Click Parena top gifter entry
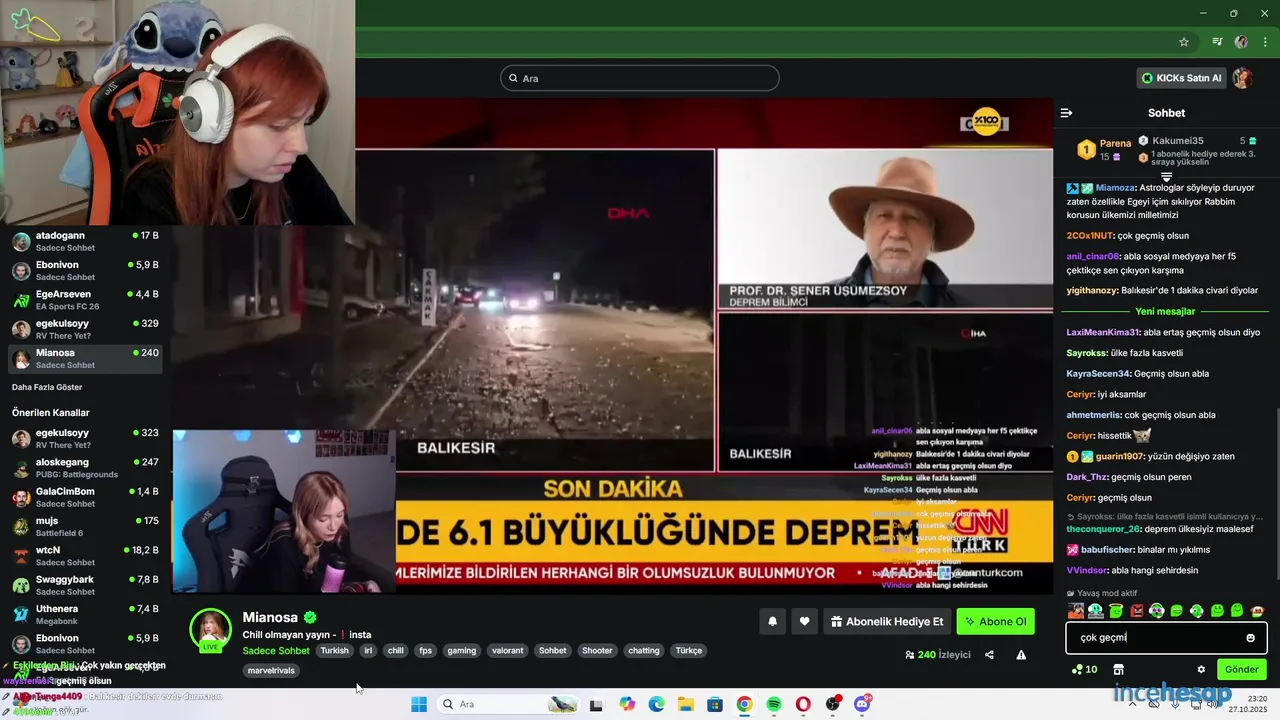This screenshot has height=720, width=1280. pyautogui.click(x=1104, y=150)
